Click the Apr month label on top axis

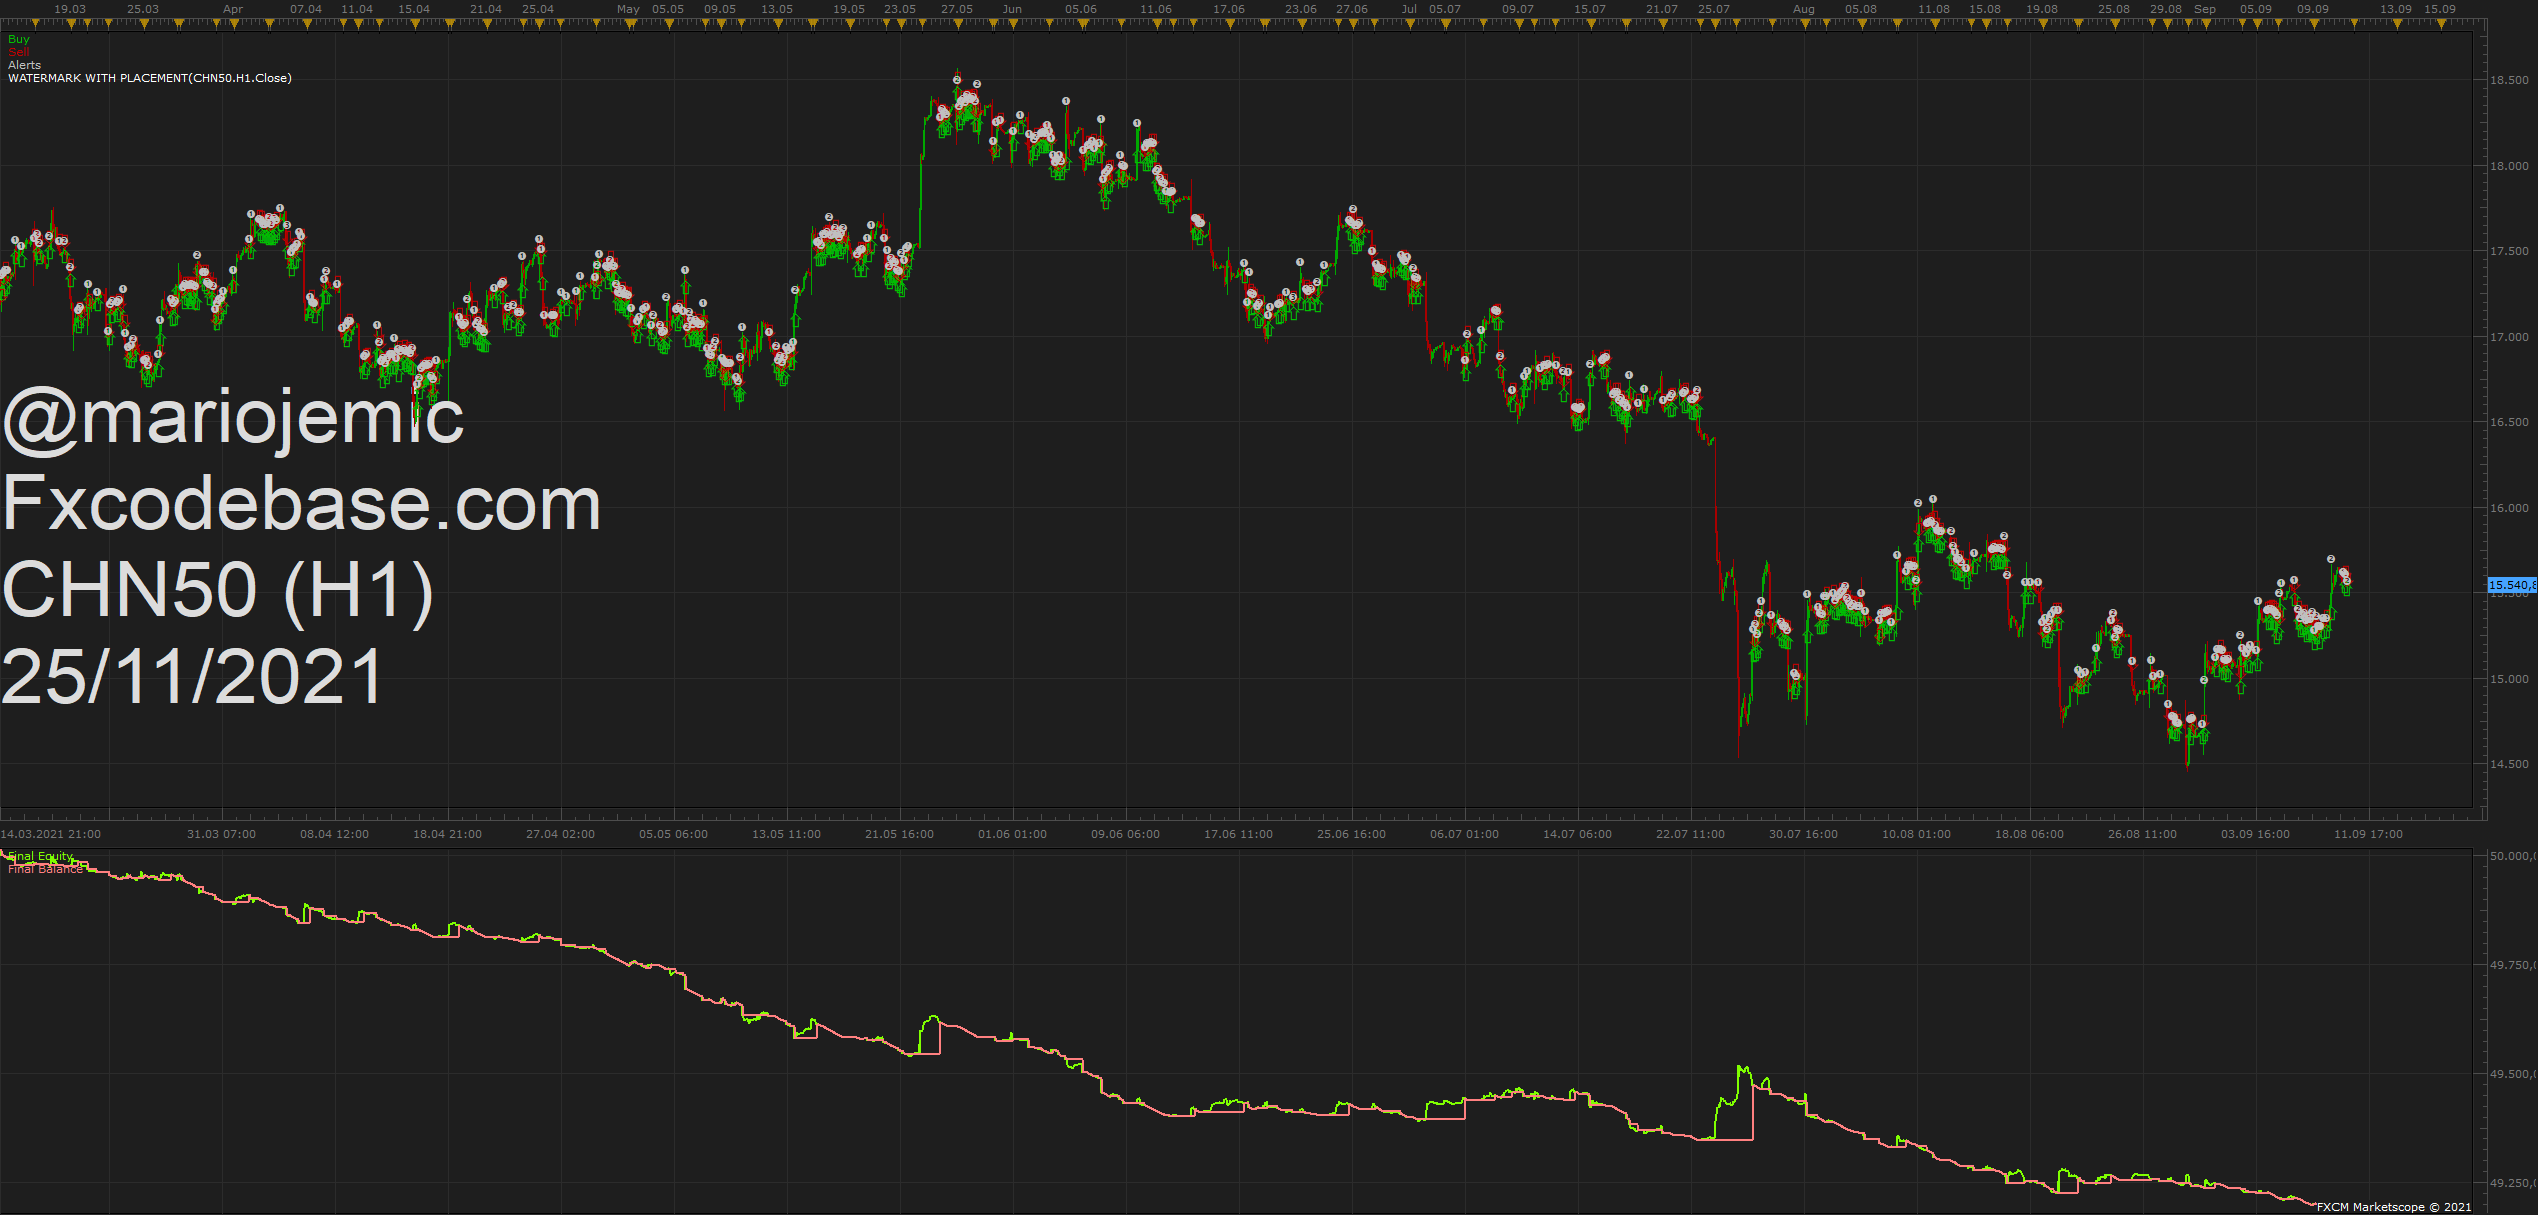233,9
